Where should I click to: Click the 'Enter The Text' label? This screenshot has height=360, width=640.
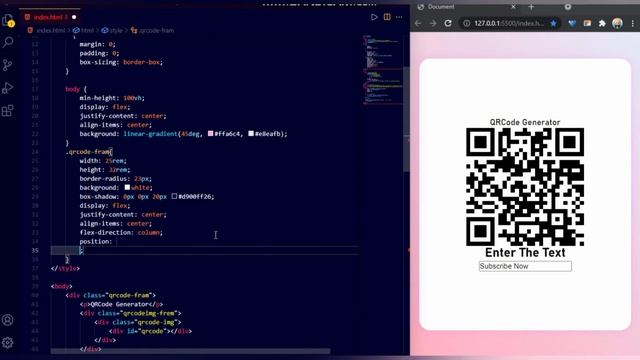click(x=525, y=253)
